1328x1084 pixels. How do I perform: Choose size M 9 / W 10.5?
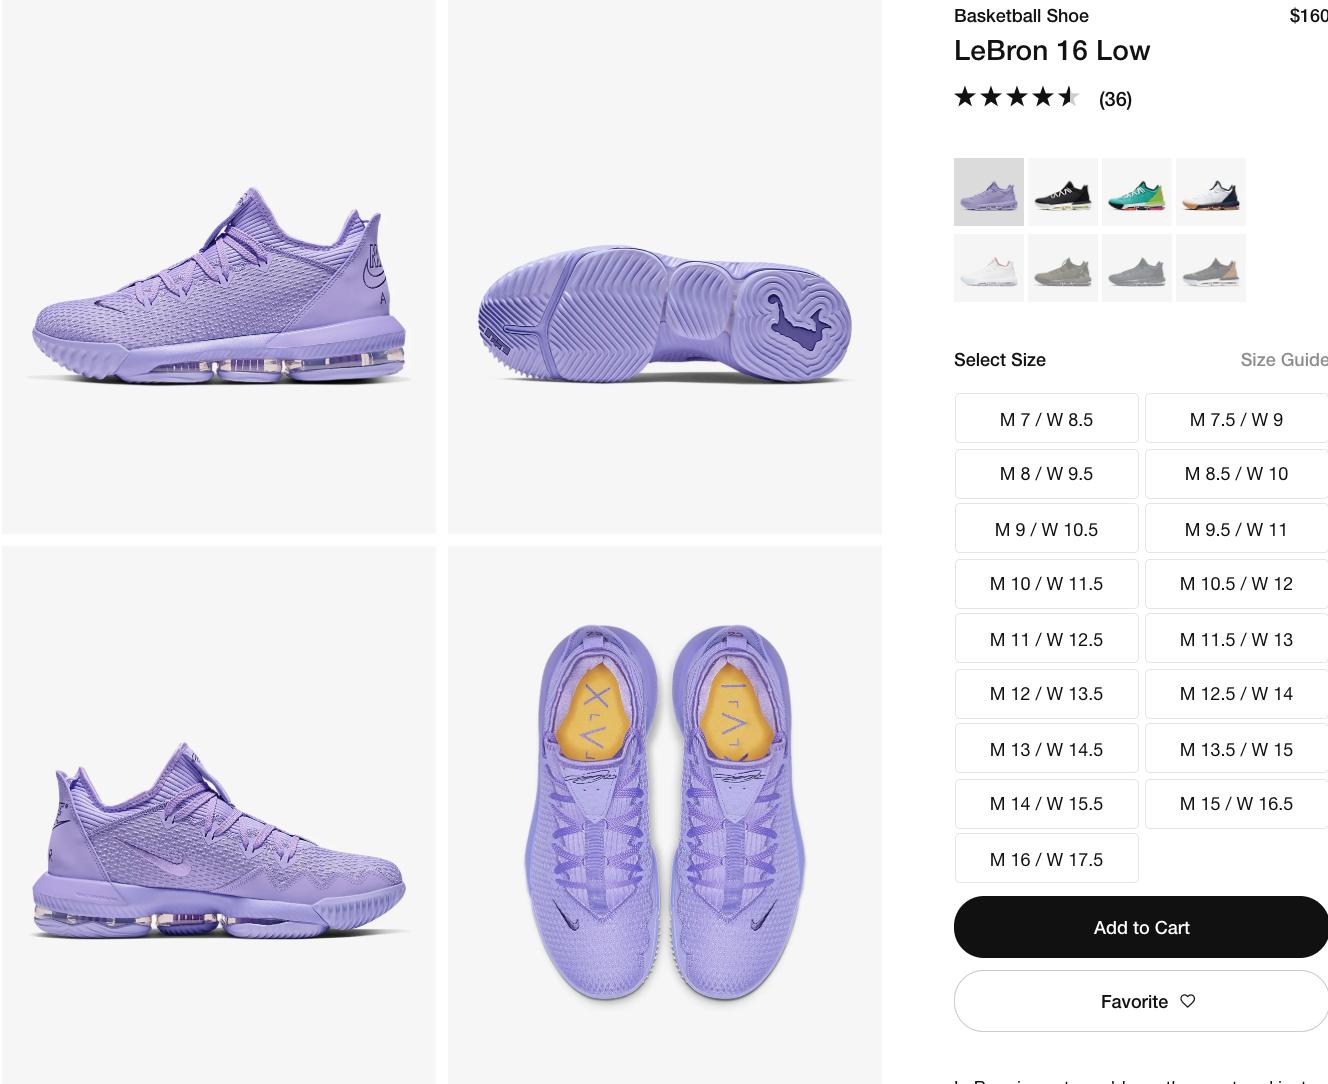click(x=1046, y=529)
